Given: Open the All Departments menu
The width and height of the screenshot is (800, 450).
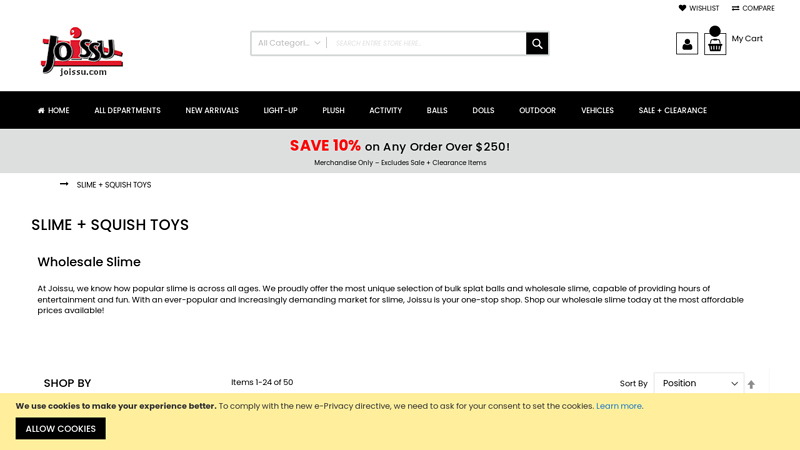Looking at the screenshot, I should [x=127, y=110].
